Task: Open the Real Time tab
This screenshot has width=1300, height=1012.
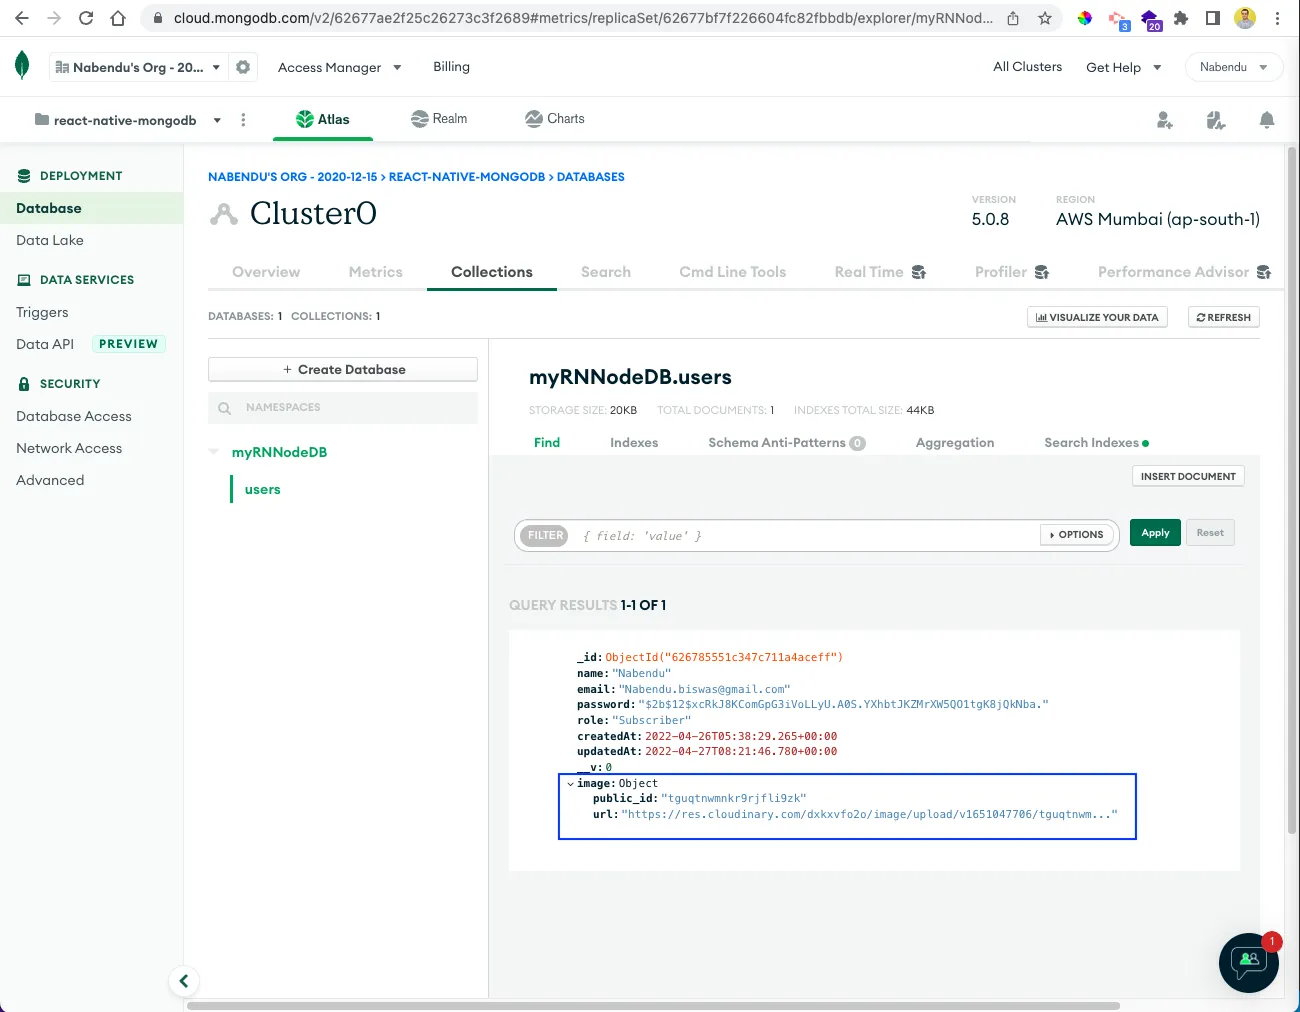Action: point(880,272)
